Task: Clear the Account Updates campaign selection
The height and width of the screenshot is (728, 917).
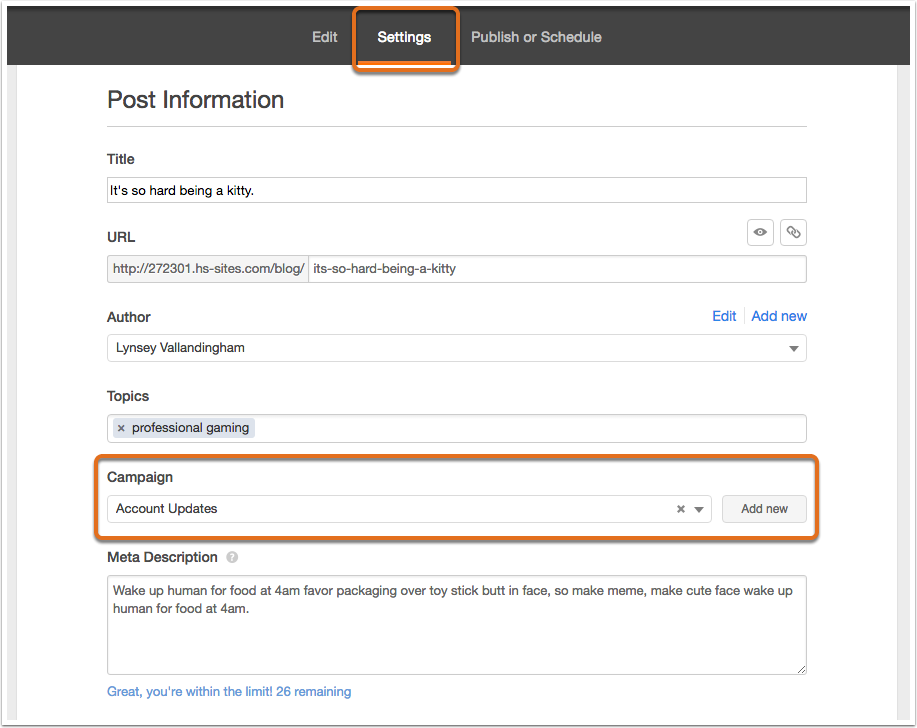Action: coord(681,509)
